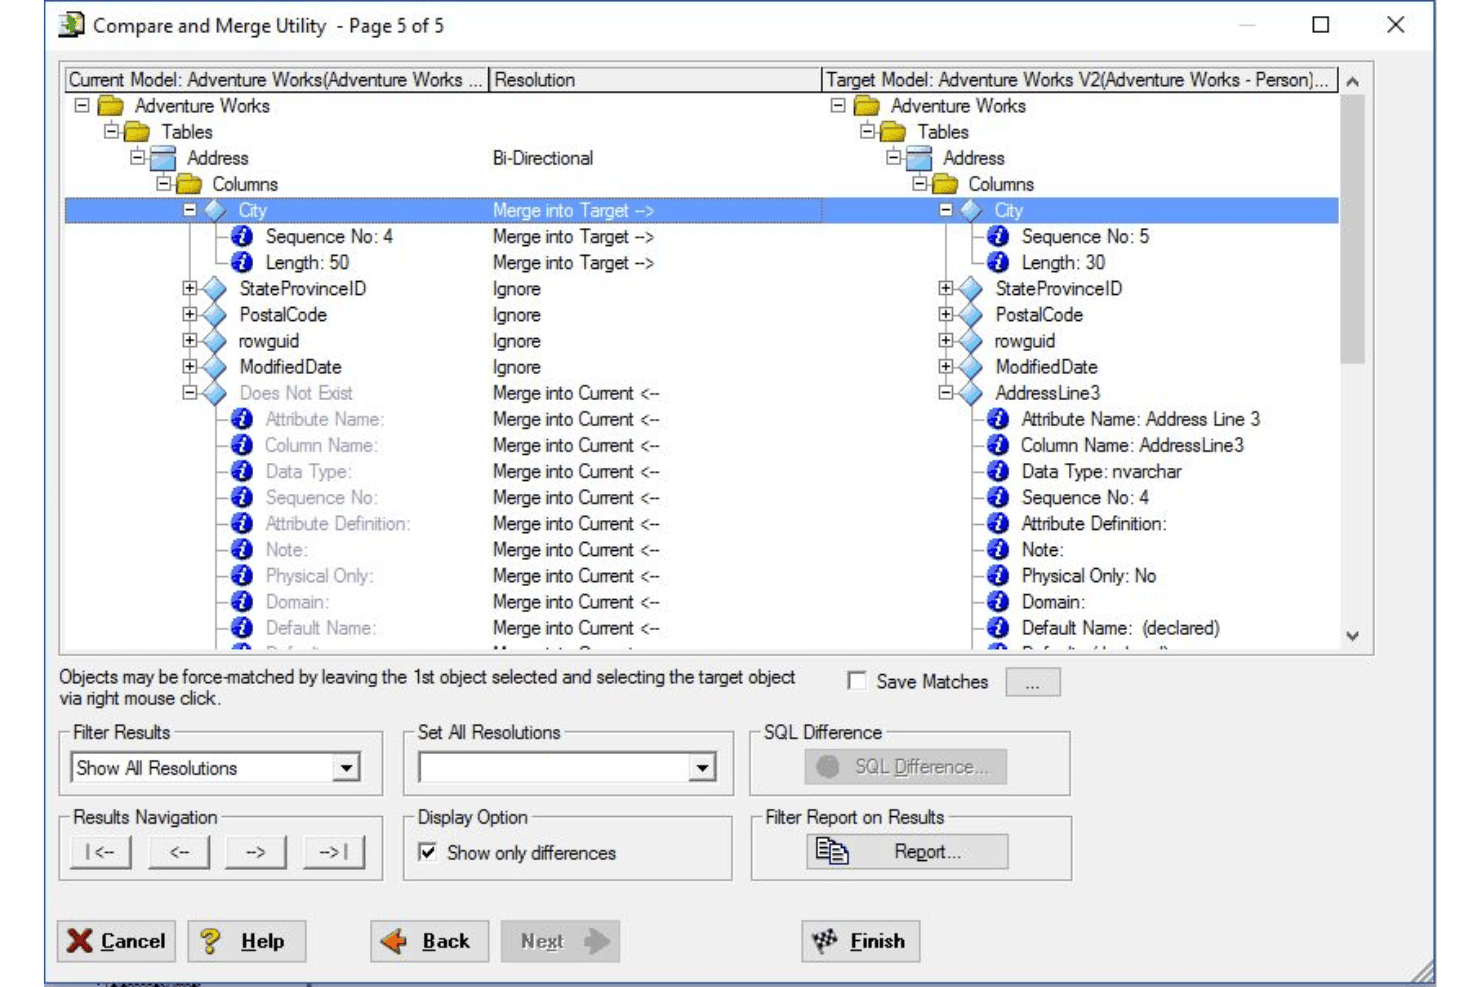Click info icon beside Column Name: AddressLine3
Viewport: 1480px width, 987px height.
[998, 445]
